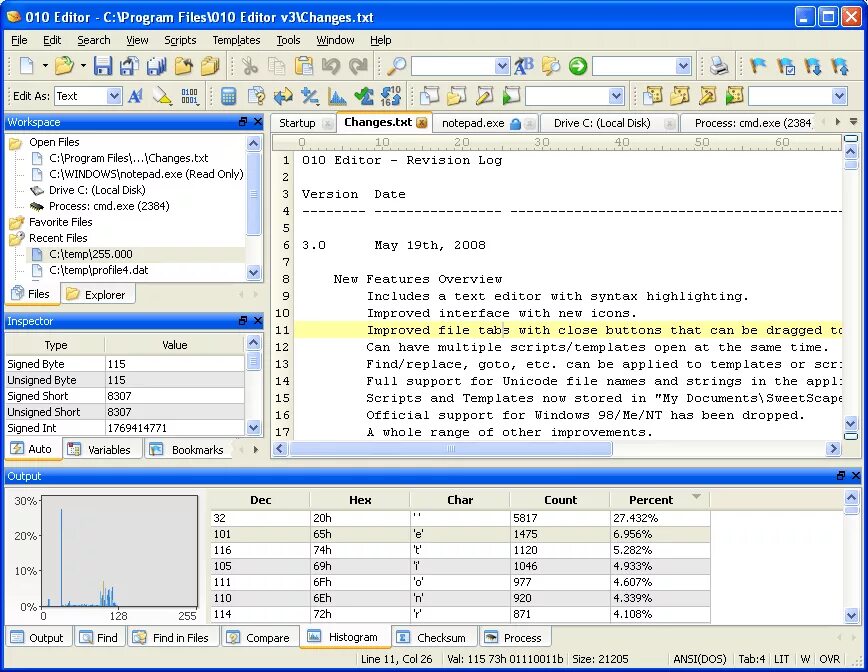The height and width of the screenshot is (672, 868).
Task: Toggle floating for the Output panel
Action: click(x=841, y=475)
